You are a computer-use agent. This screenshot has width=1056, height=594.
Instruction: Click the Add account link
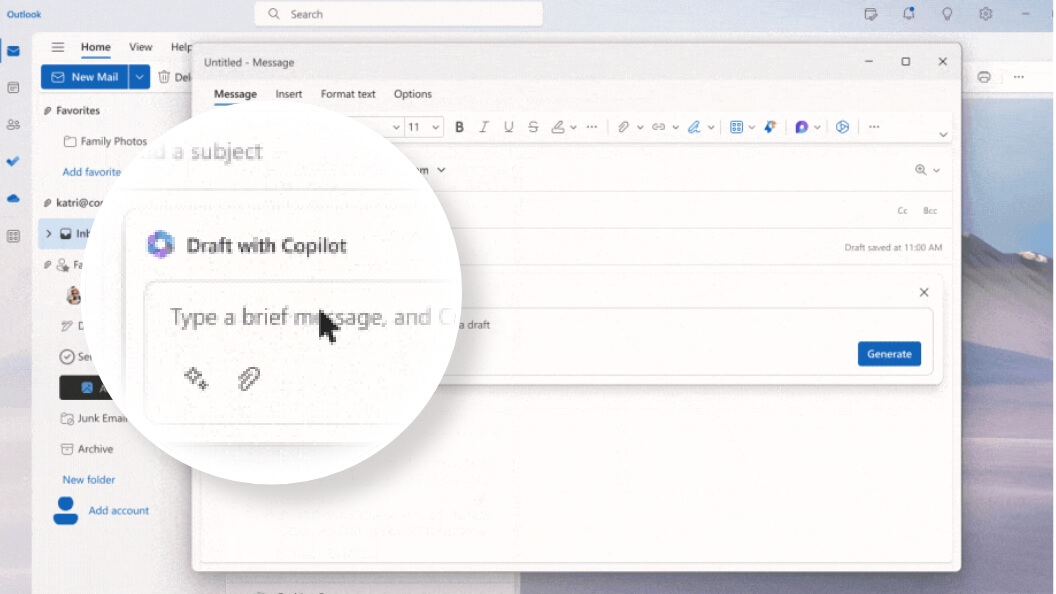pos(118,510)
